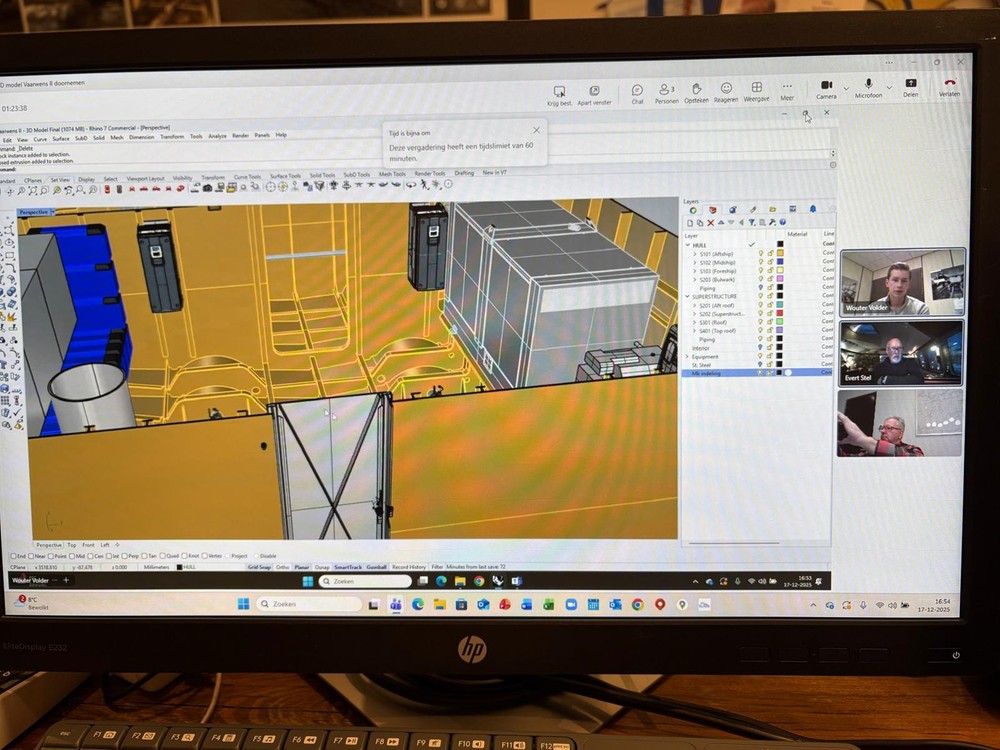Collapse the HULL layer group

(687, 244)
